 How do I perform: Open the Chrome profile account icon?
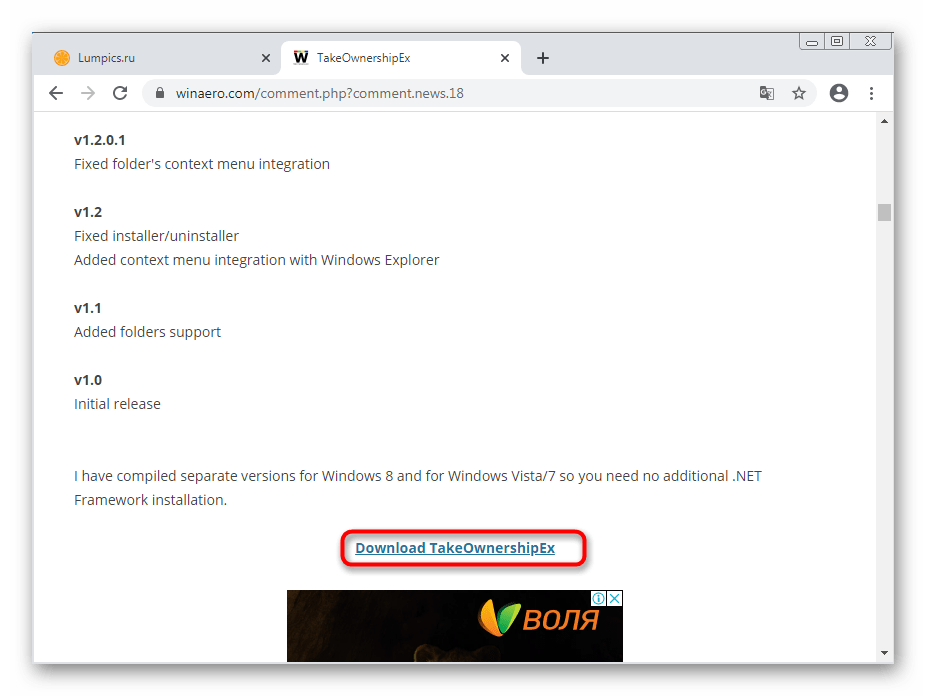pyautogui.click(x=839, y=93)
